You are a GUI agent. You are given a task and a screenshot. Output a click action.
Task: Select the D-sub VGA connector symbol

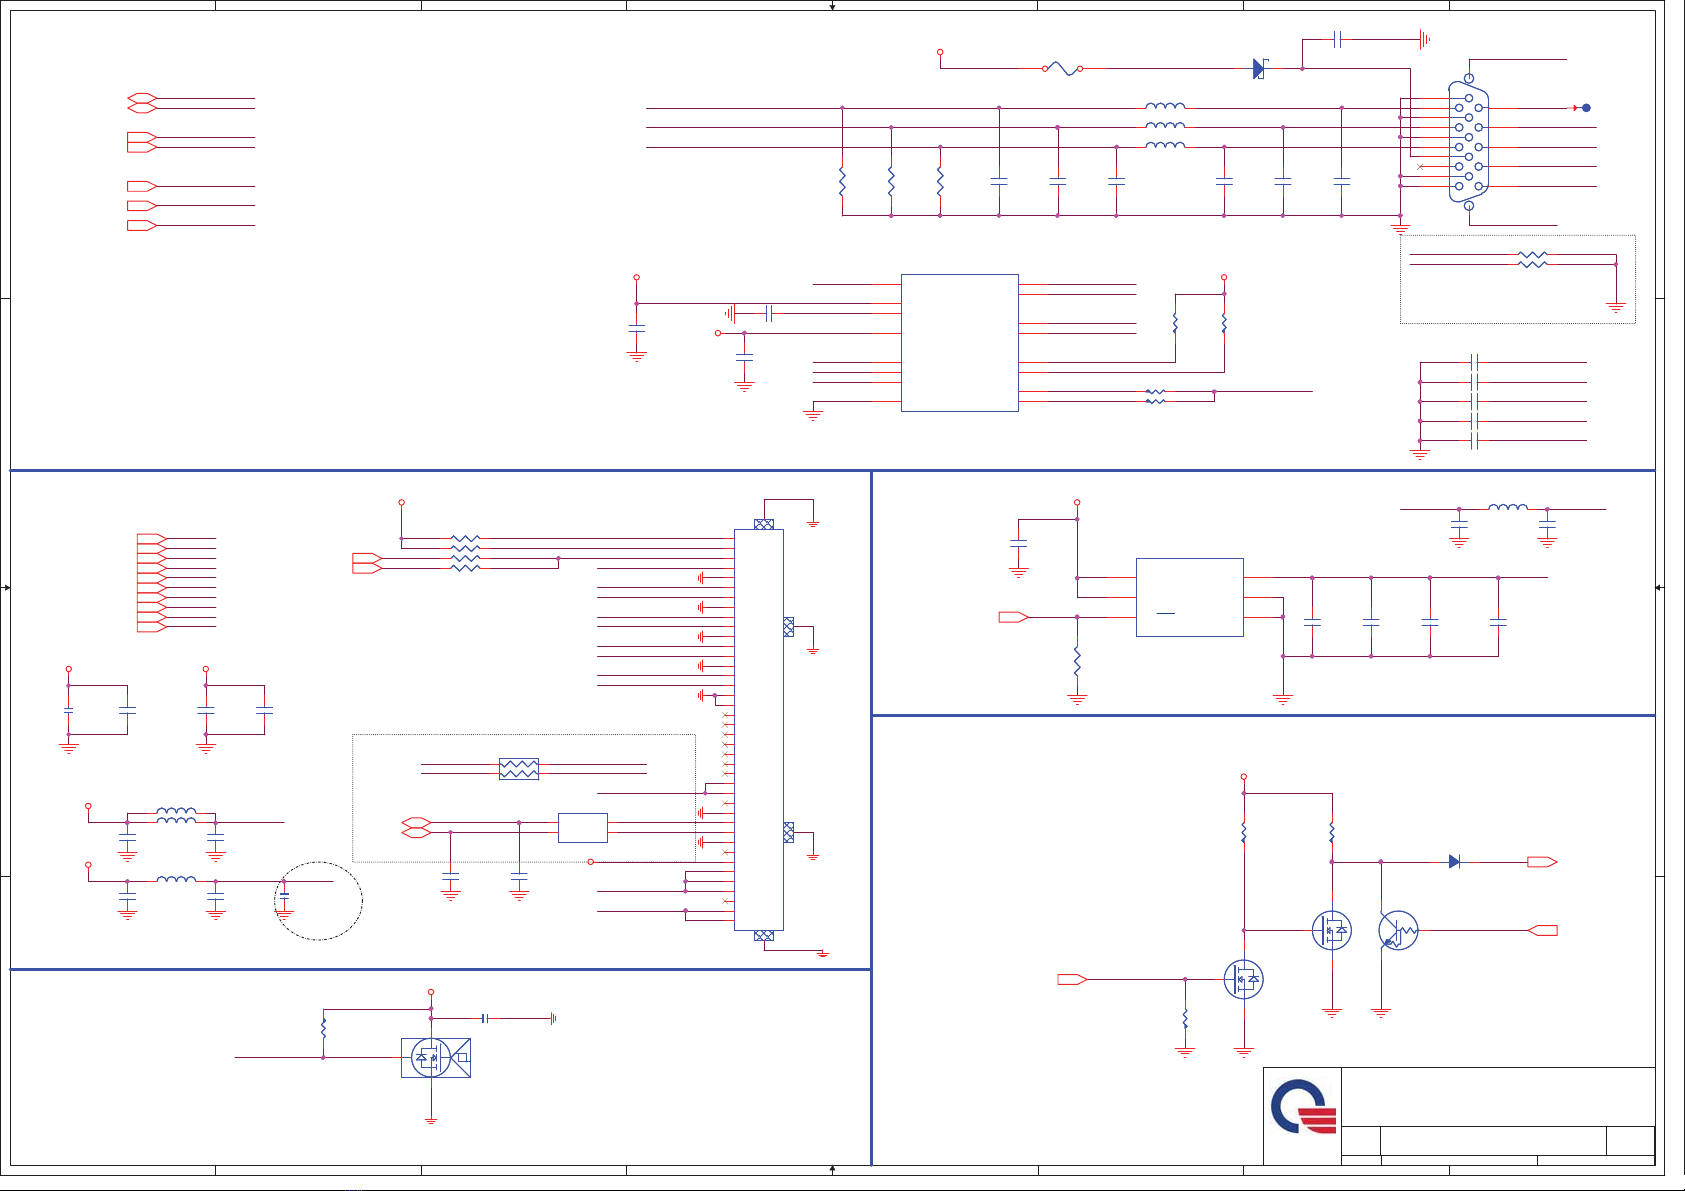pyautogui.click(x=1468, y=142)
